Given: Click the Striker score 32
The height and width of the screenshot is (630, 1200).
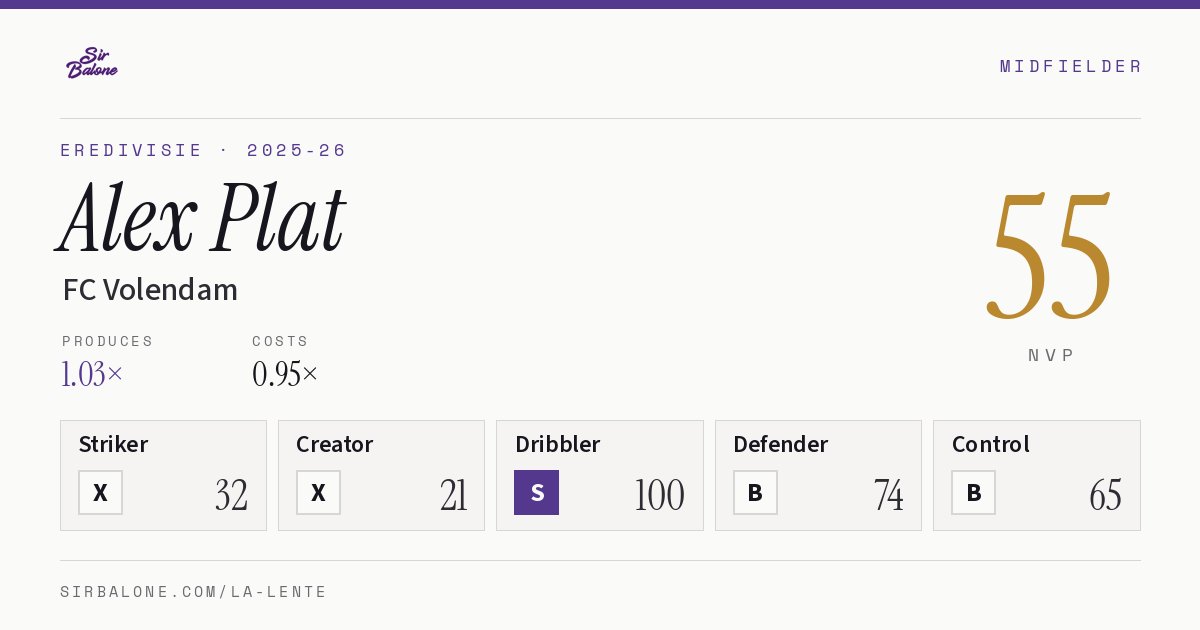Looking at the screenshot, I should coord(231,495).
